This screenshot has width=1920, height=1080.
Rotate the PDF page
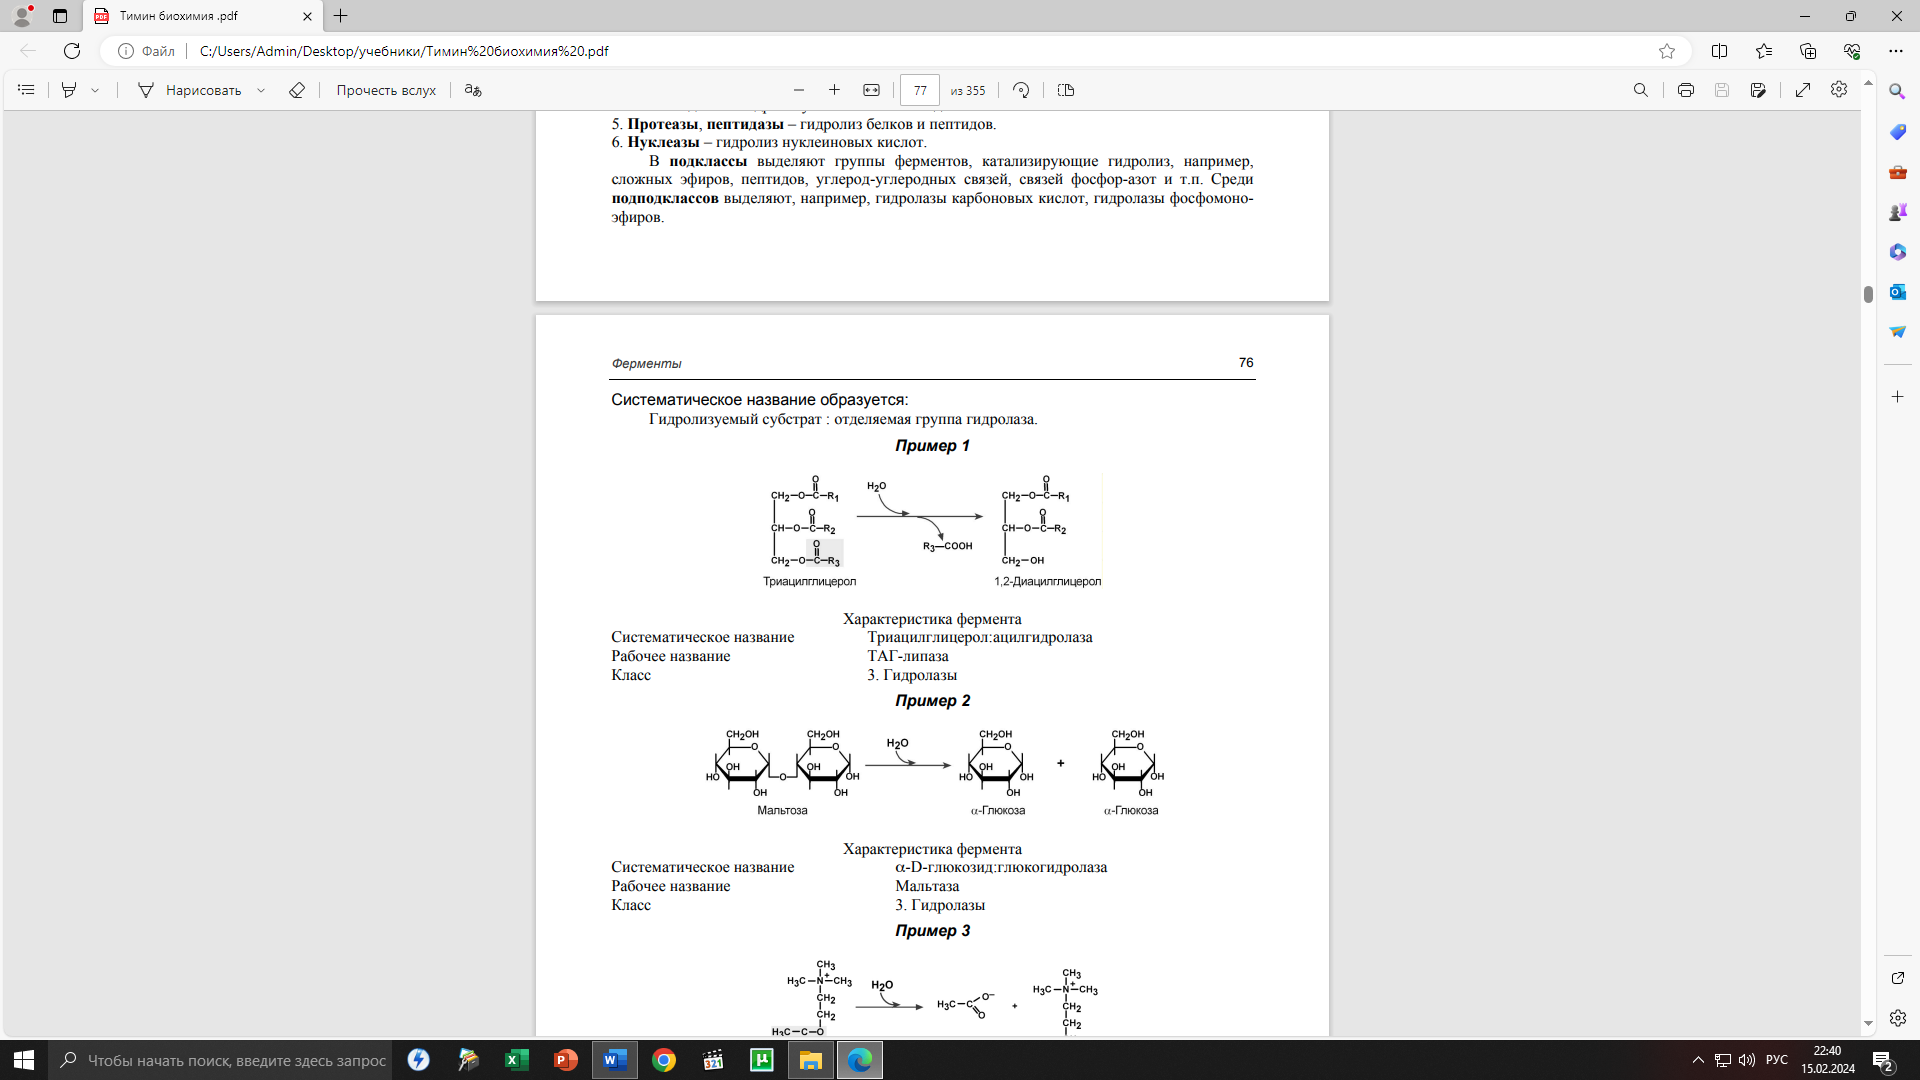point(1021,90)
